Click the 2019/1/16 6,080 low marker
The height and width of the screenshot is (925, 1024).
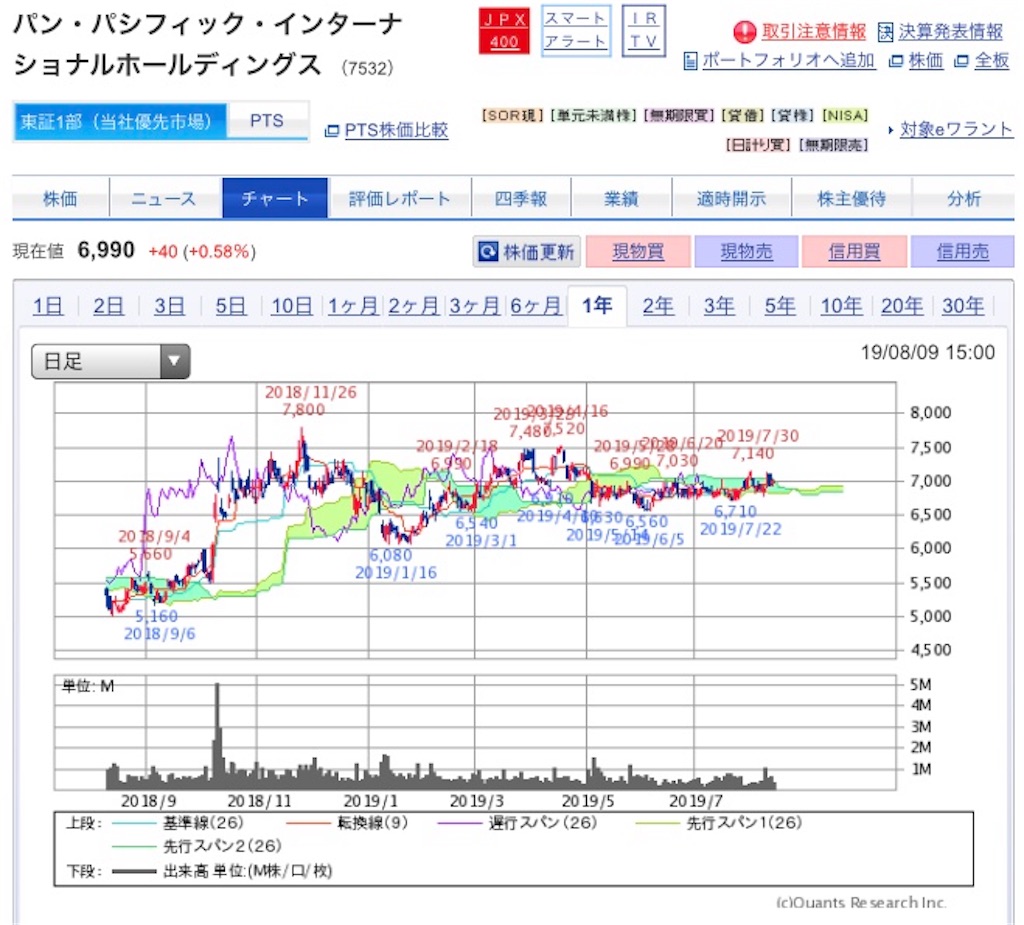coord(396,564)
